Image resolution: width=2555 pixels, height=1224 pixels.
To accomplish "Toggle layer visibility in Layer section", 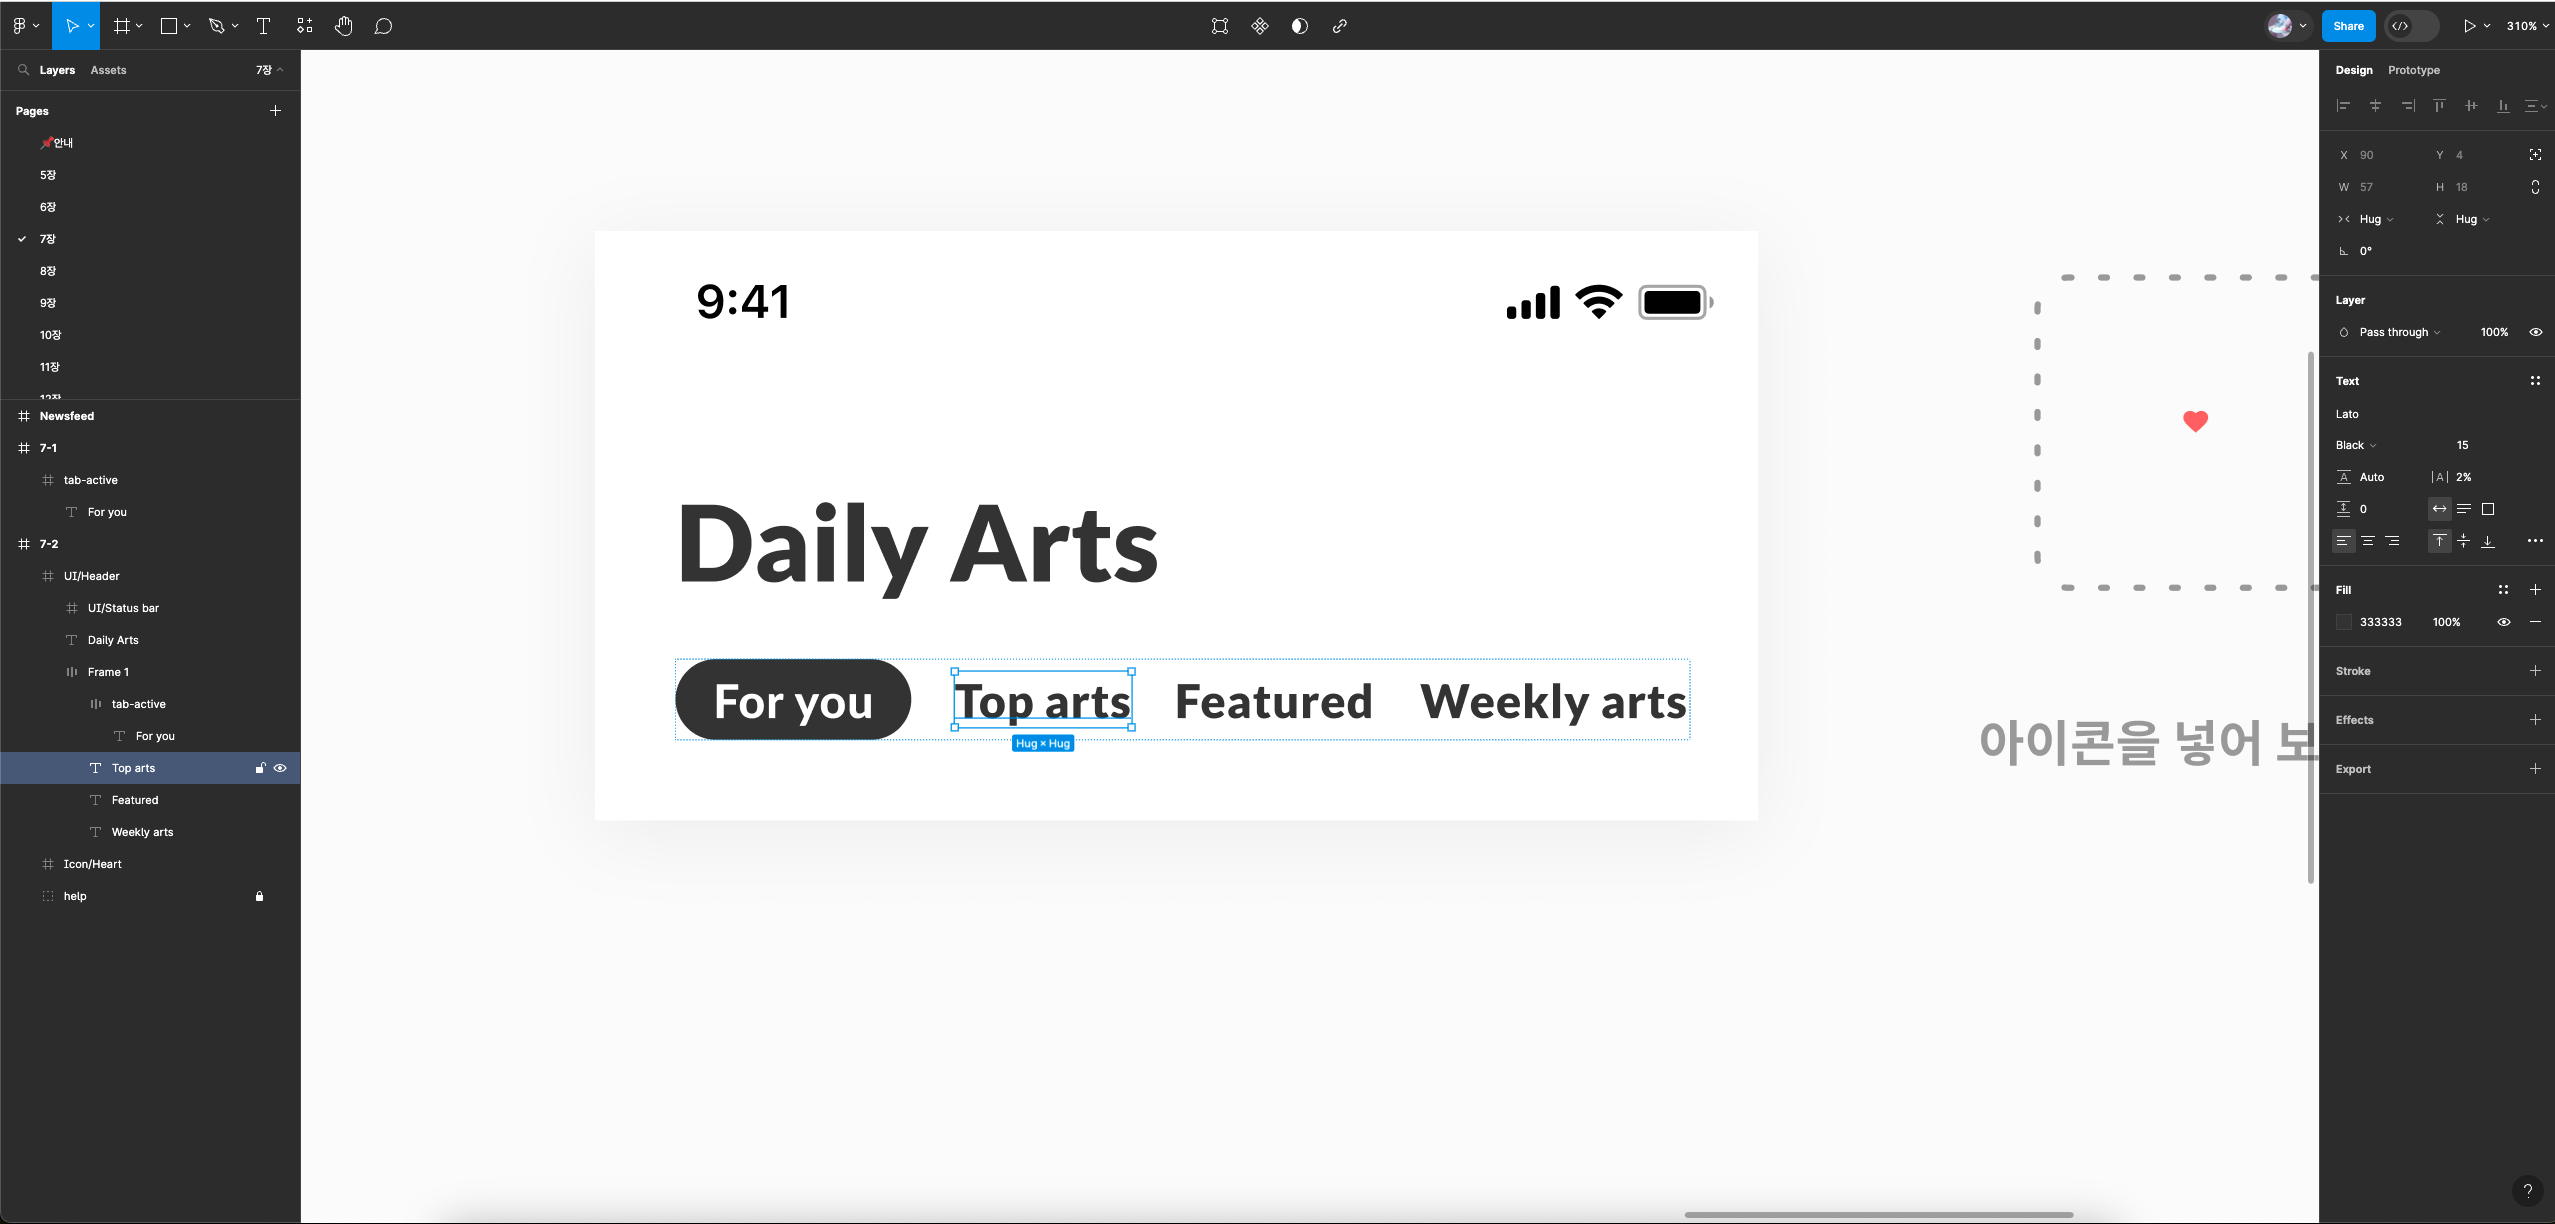I will pos(2535,332).
